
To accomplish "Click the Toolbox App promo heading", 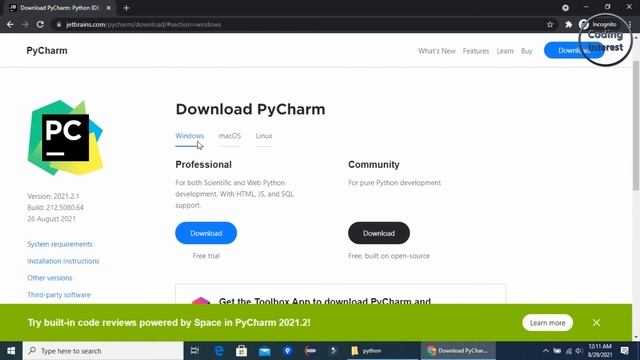I will 324,300.
